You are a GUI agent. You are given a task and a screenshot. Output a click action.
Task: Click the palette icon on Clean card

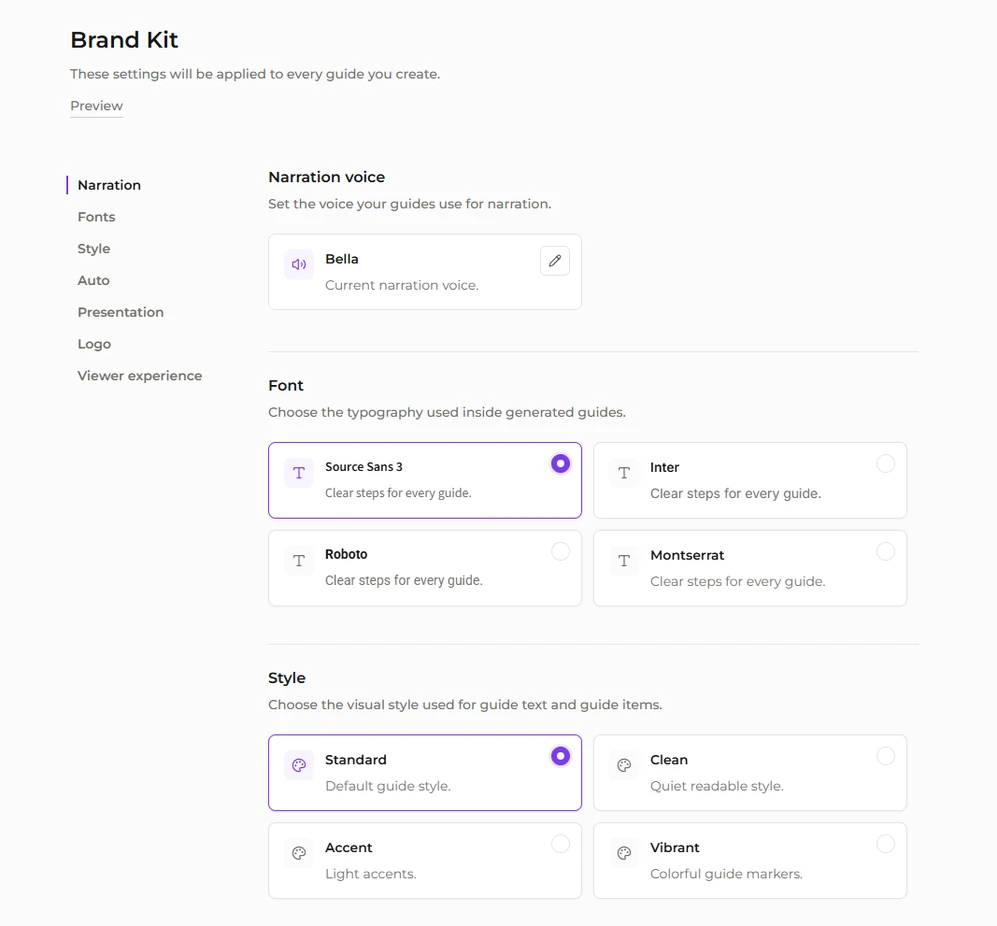[624, 765]
